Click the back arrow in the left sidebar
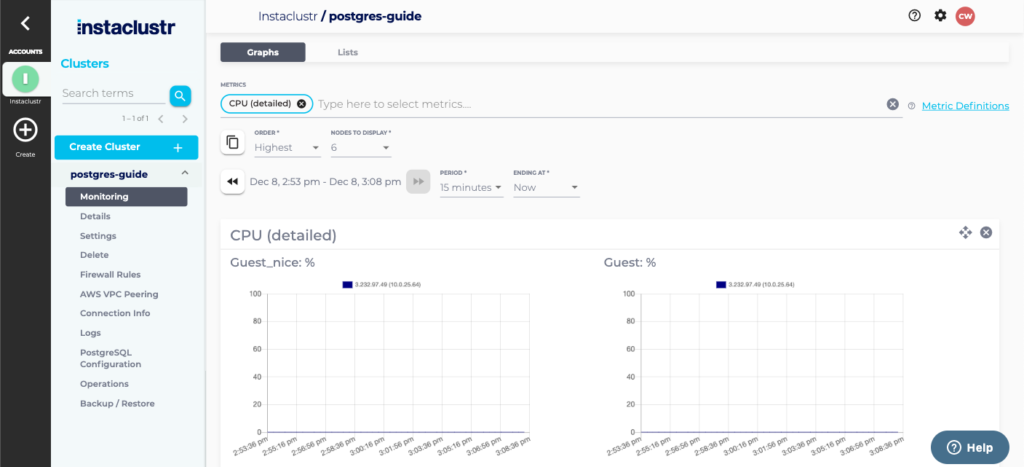 pos(25,23)
